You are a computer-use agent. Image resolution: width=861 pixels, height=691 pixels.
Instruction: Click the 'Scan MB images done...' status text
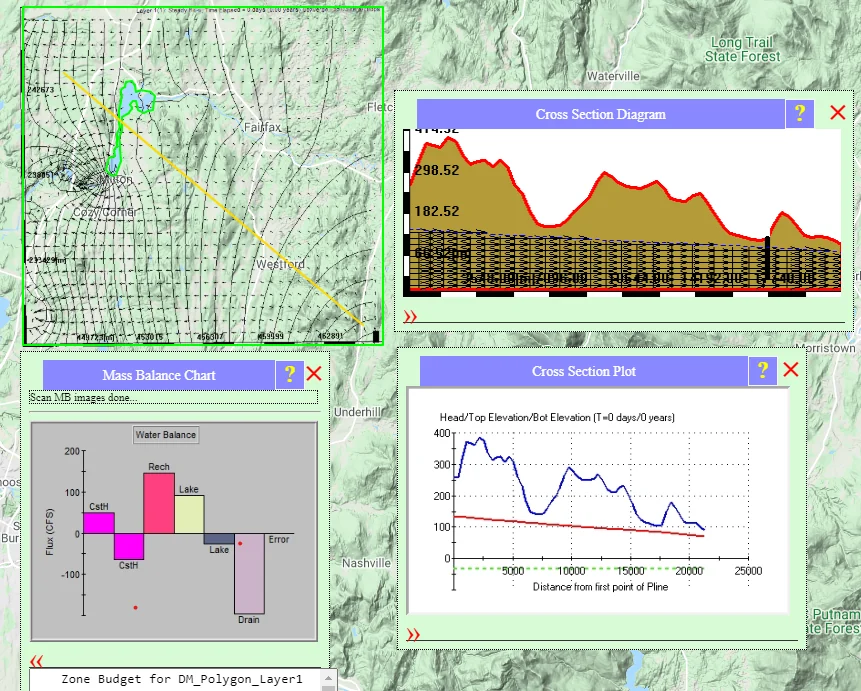(83, 397)
